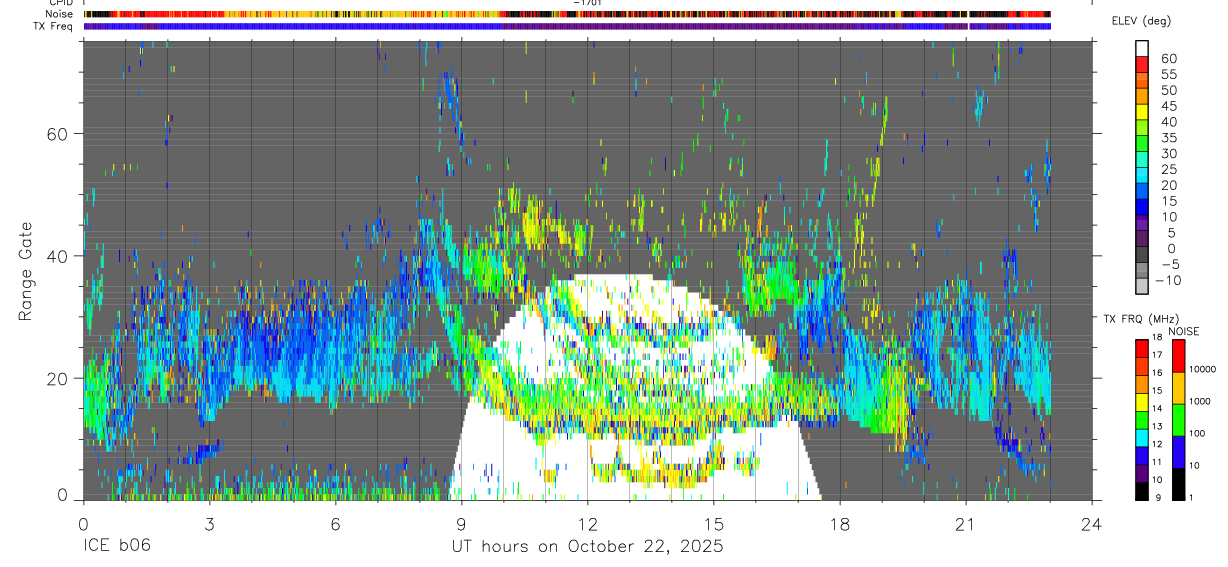The width and height of the screenshot is (1228, 567).
Task: Click the 13 tick on the TX FRQ legend
Action: point(1156,426)
